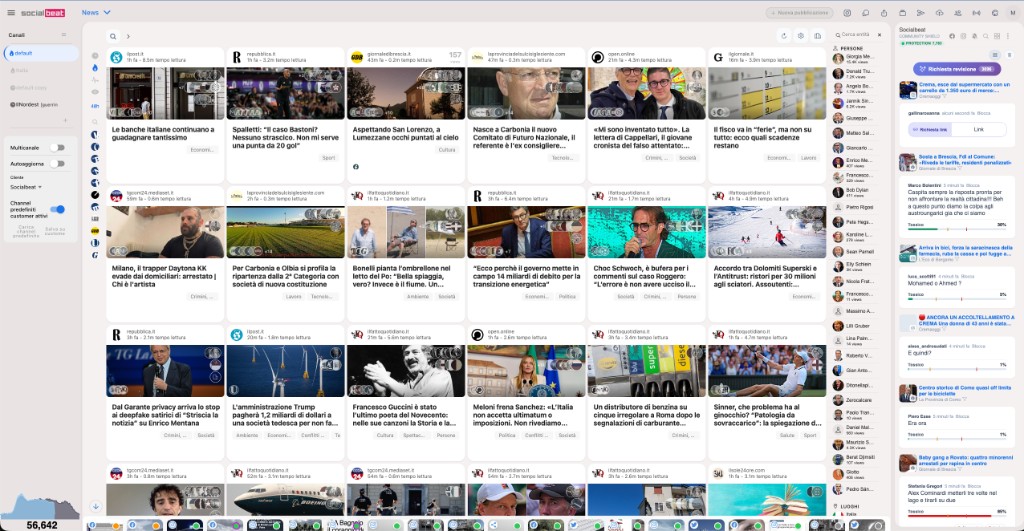Select the Link option
1024x531 pixels.
pos(978,129)
